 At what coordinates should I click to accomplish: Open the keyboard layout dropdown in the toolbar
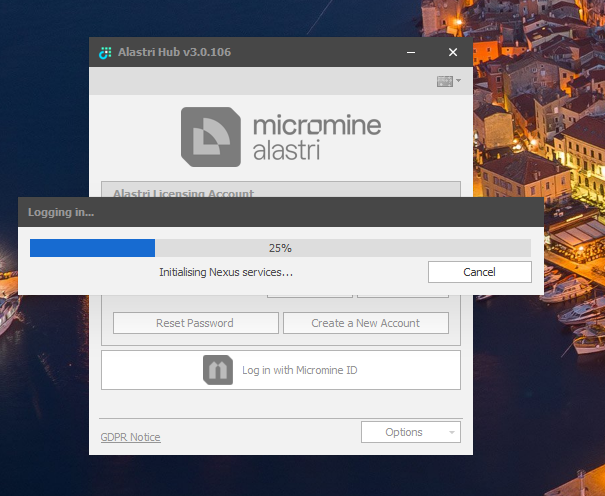(449, 81)
